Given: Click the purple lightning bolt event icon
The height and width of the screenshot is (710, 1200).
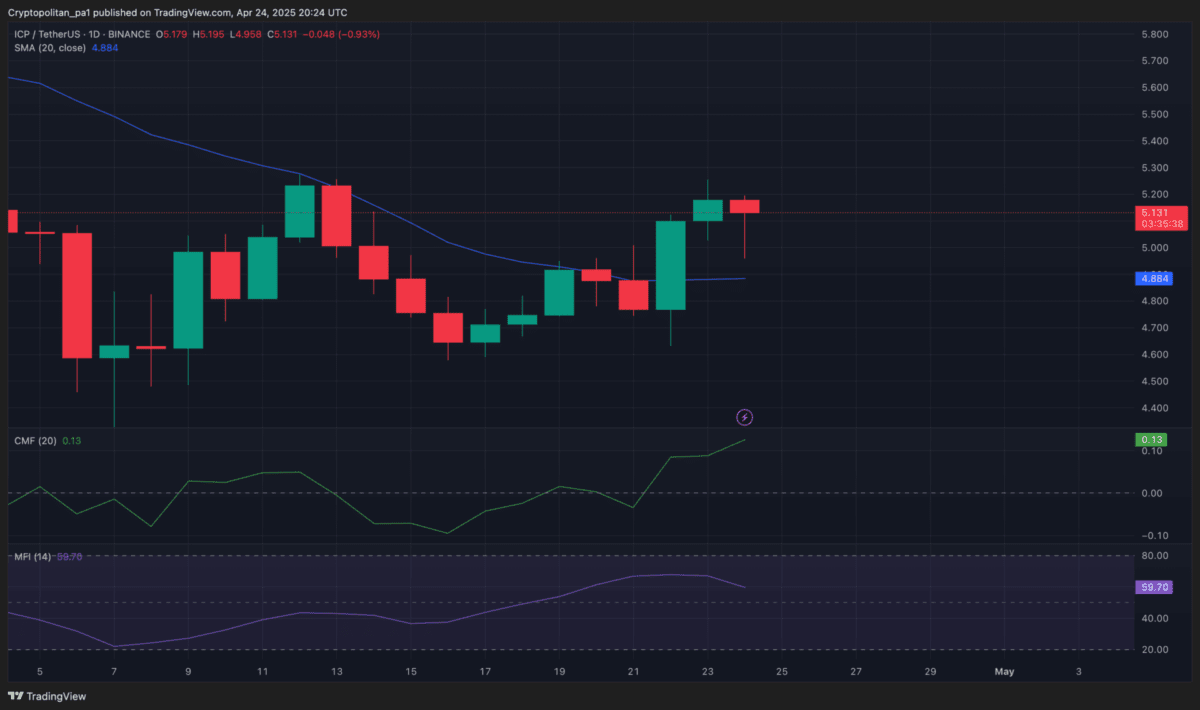Looking at the screenshot, I should point(744,416).
